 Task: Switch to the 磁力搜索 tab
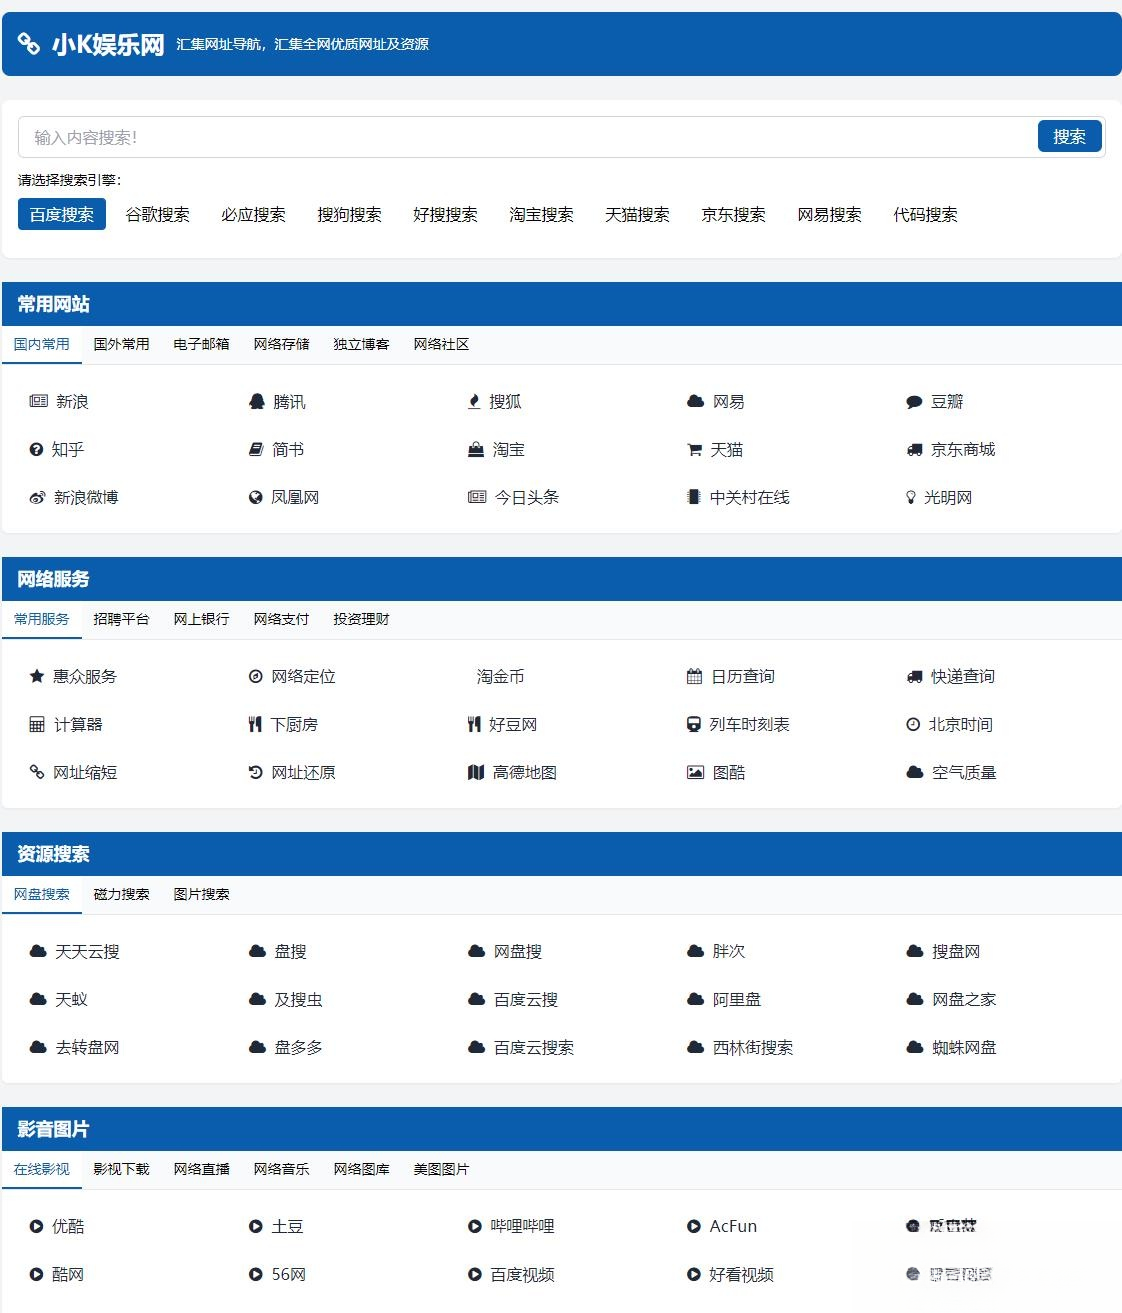123,894
